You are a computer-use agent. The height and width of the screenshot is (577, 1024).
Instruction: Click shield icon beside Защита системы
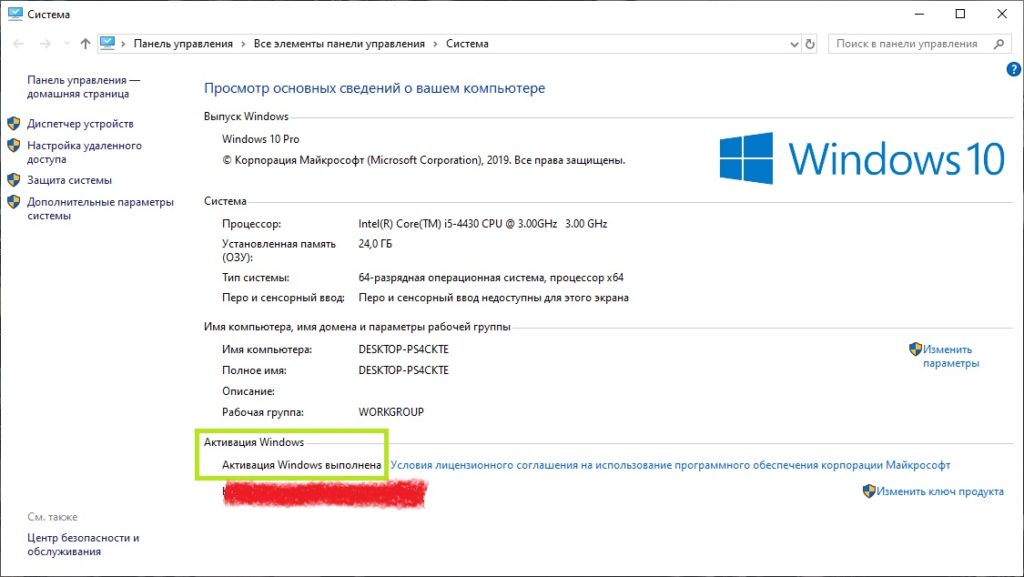coord(14,180)
